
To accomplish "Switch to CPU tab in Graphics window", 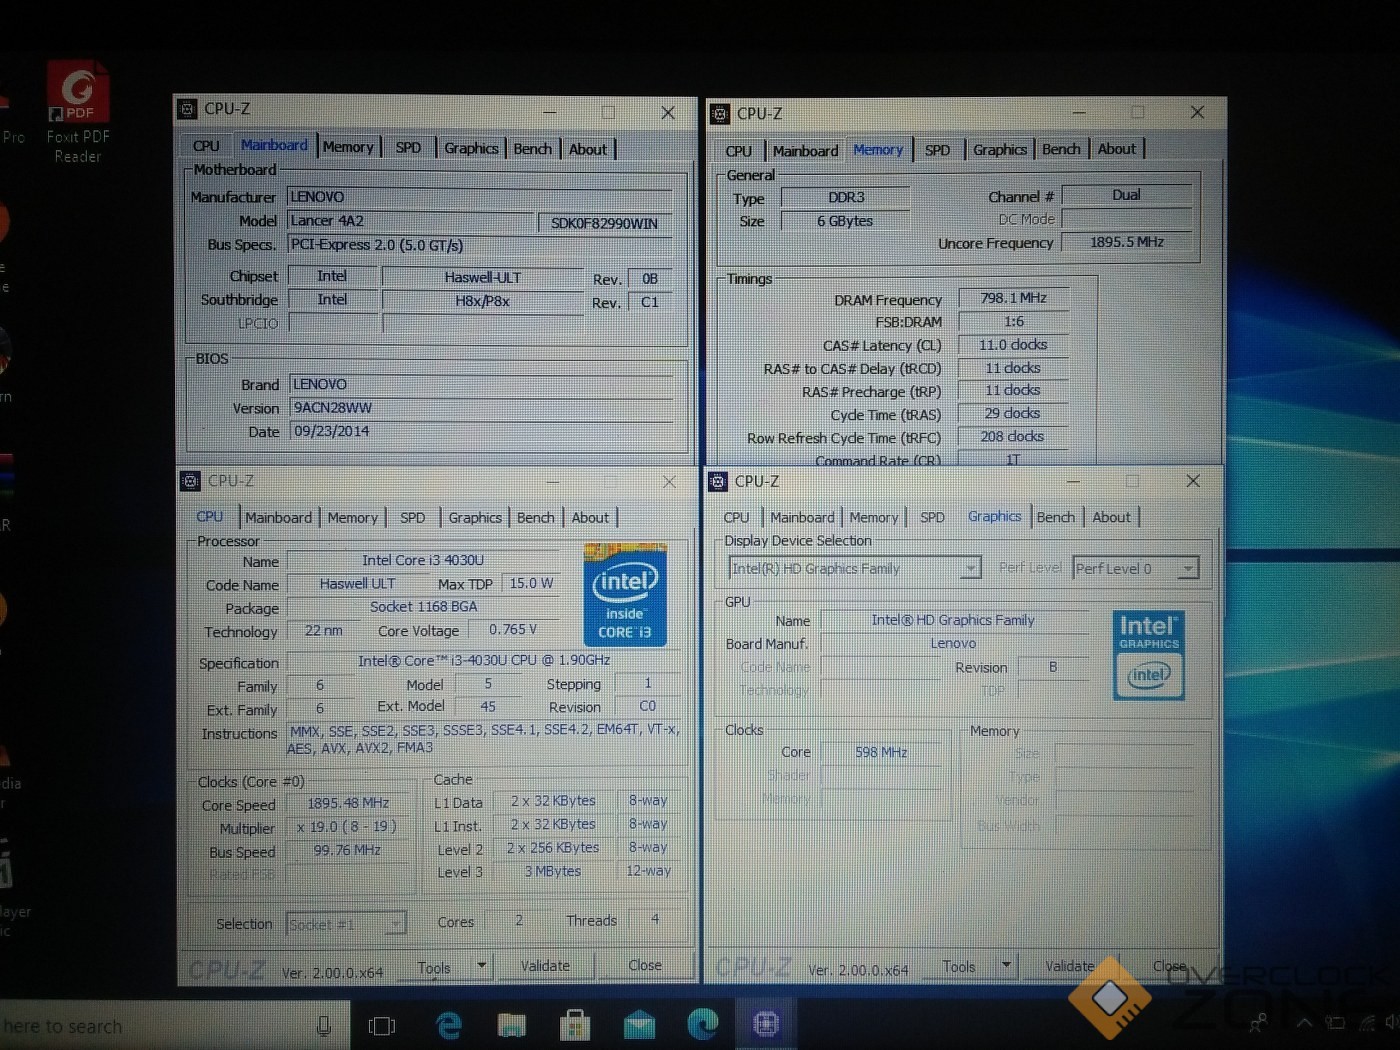I will [x=736, y=518].
